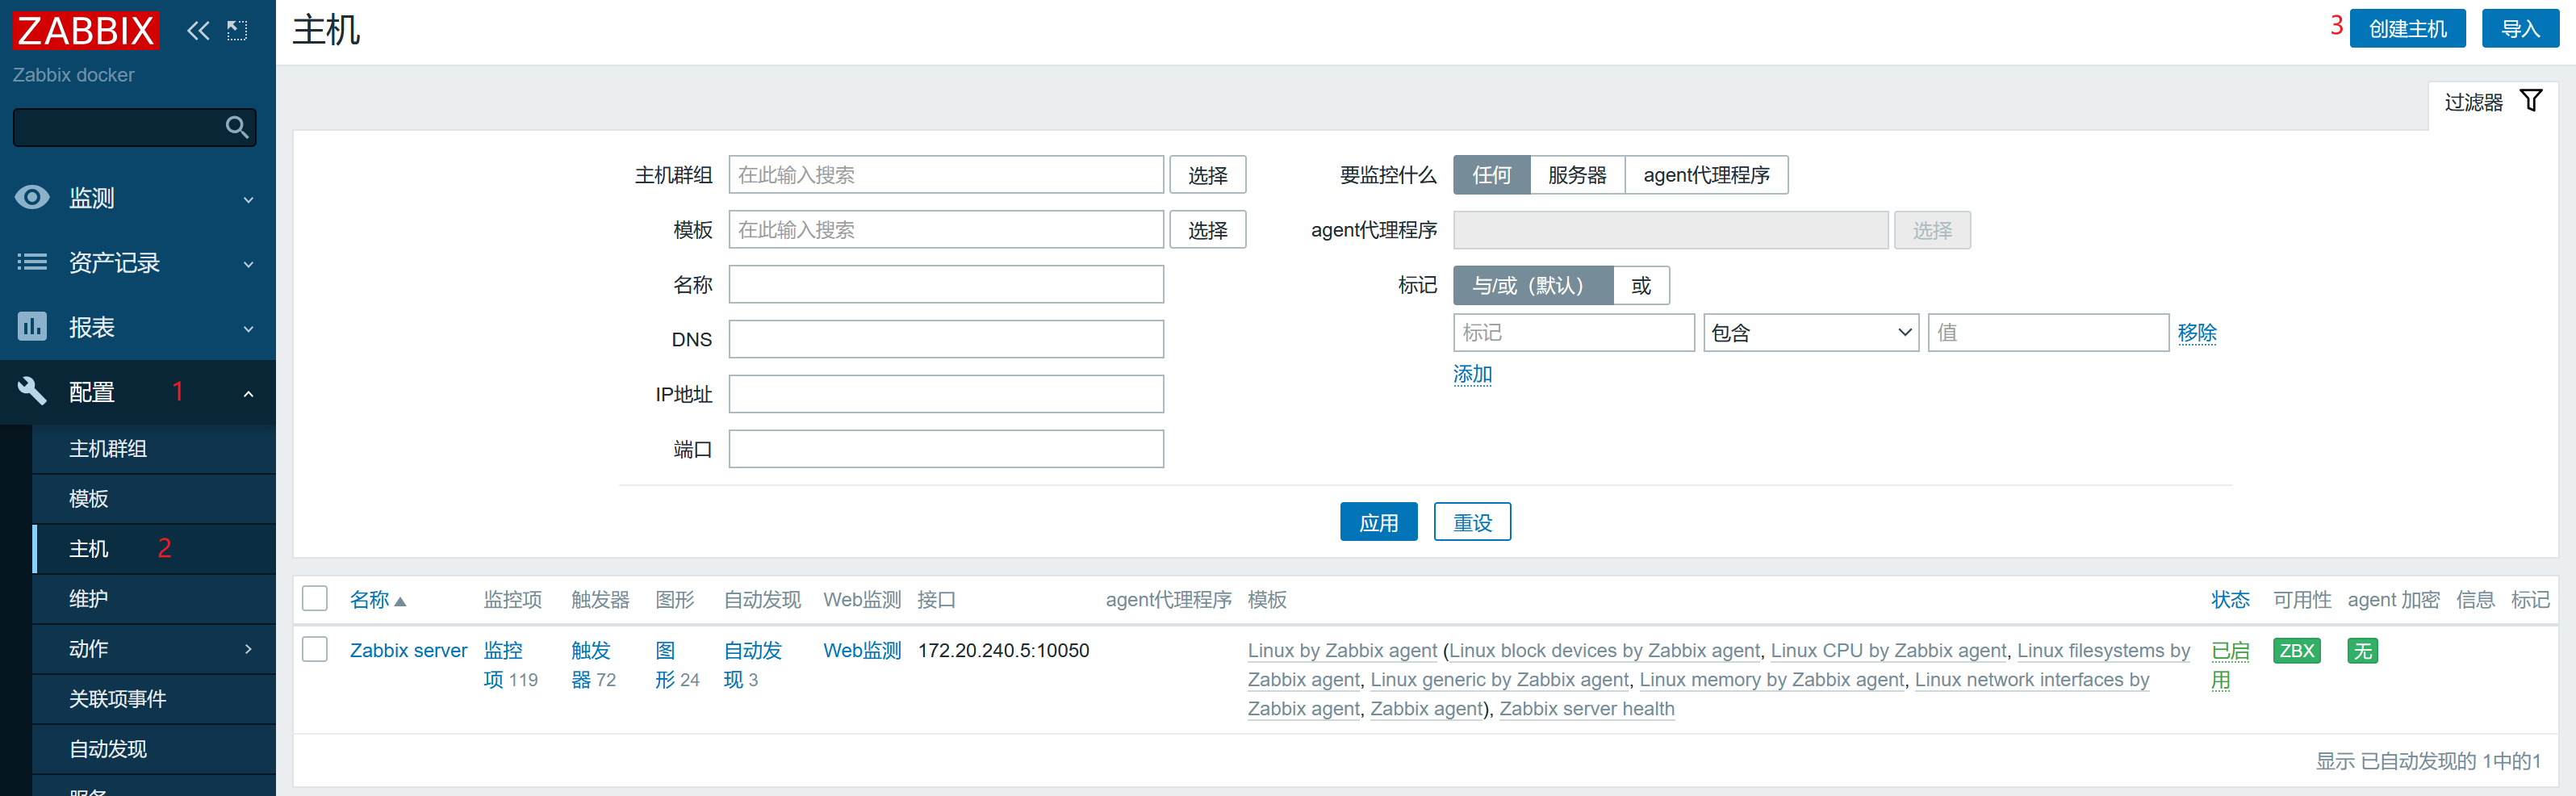This screenshot has height=796, width=2576.
Task: Click the 移除 tag link
Action: (2197, 333)
